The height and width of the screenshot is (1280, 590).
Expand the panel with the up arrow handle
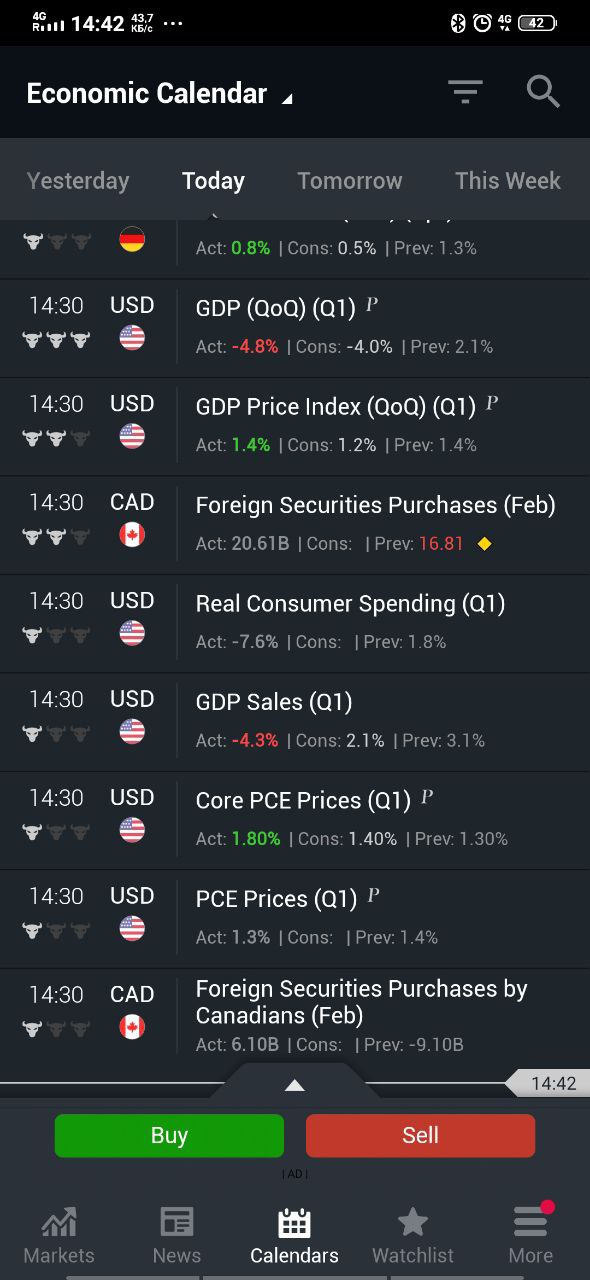tap(294, 1085)
